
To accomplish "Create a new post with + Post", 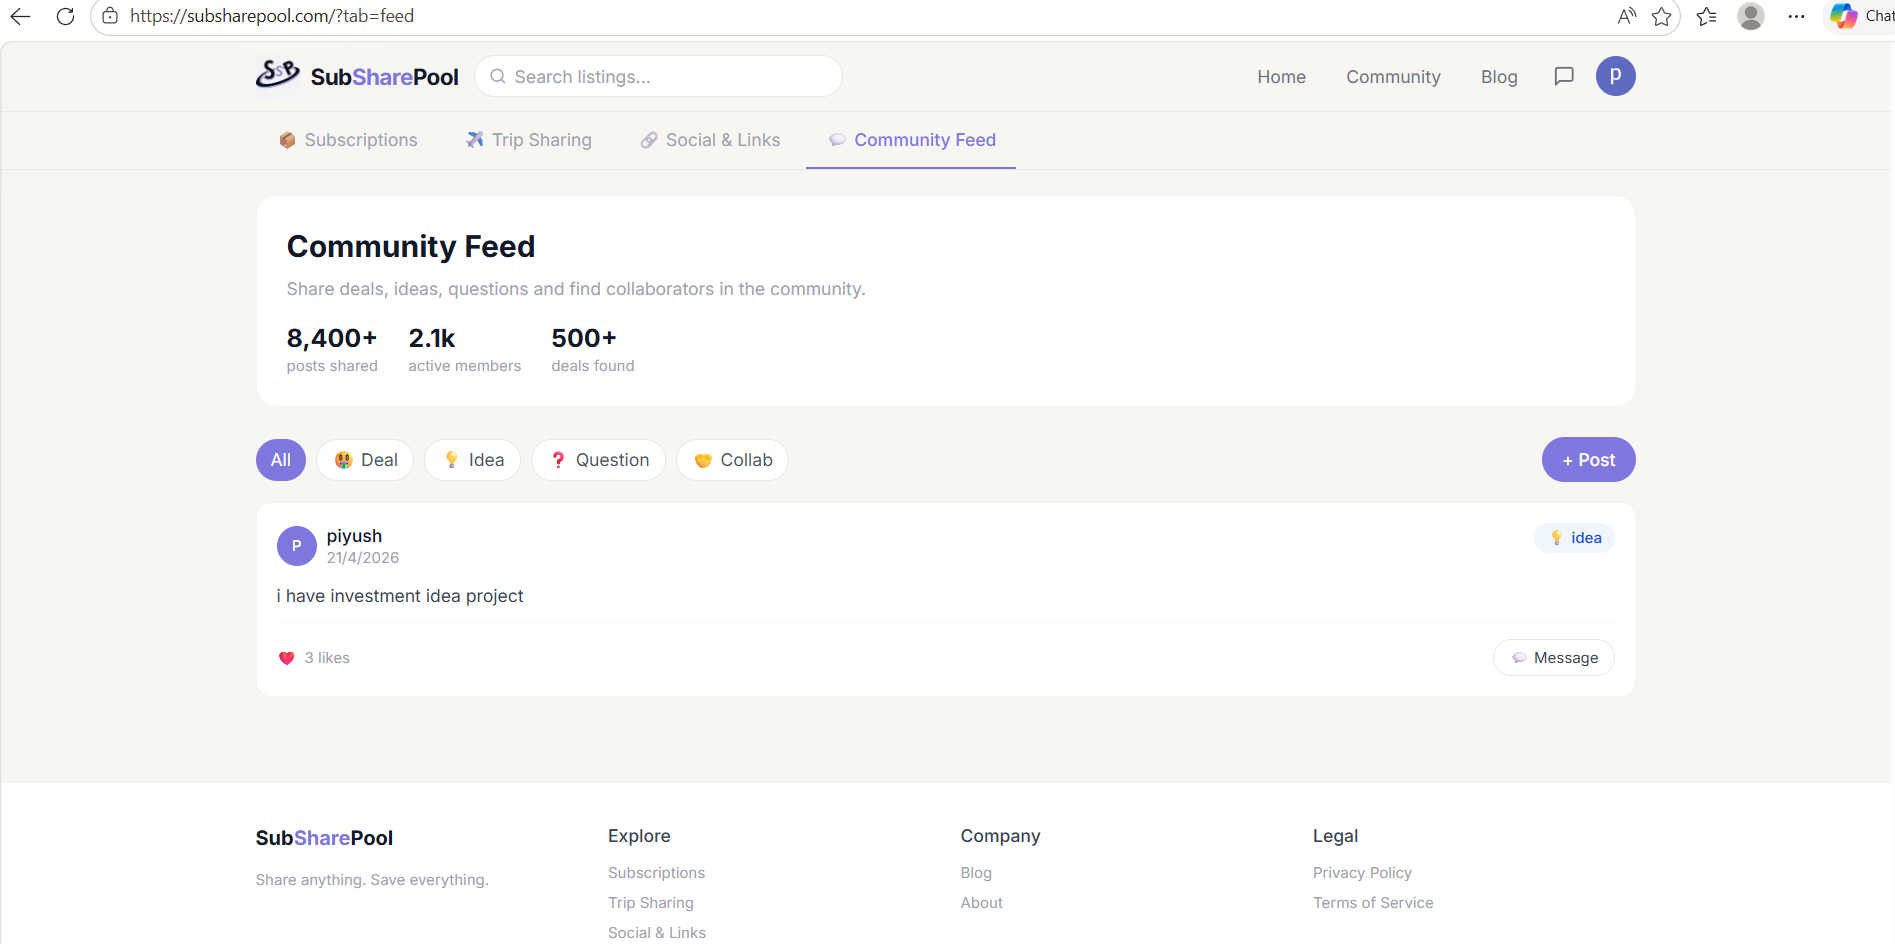I will pyautogui.click(x=1588, y=460).
